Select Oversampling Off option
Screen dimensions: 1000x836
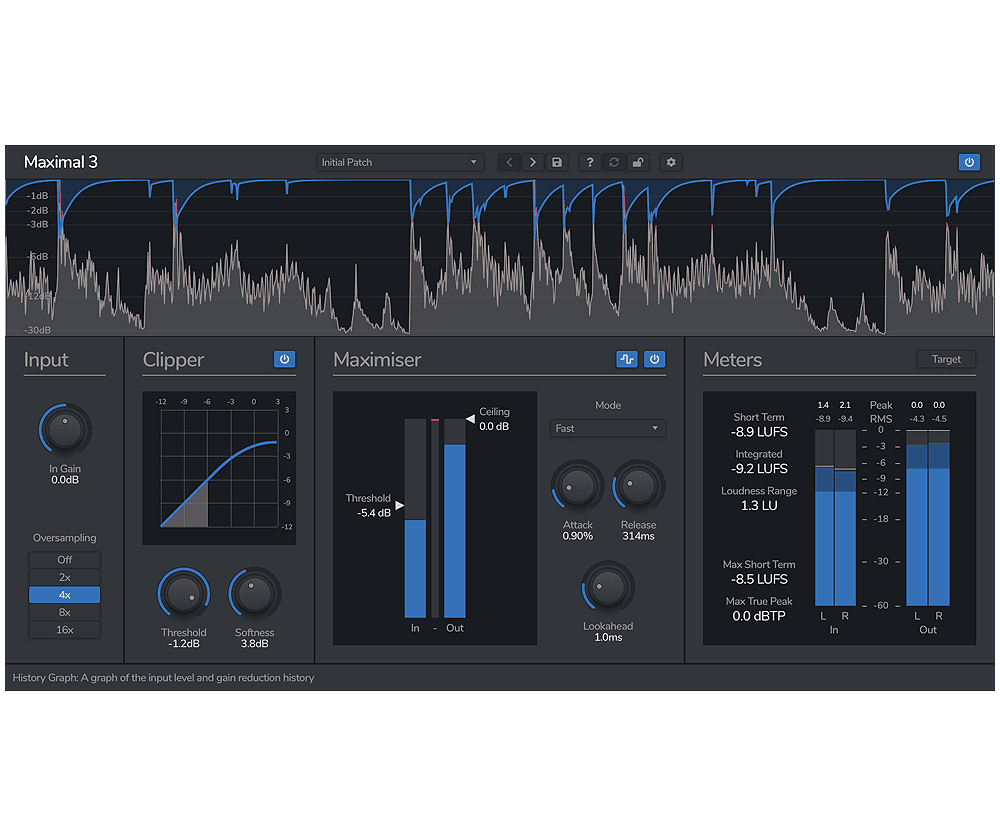[x=64, y=559]
